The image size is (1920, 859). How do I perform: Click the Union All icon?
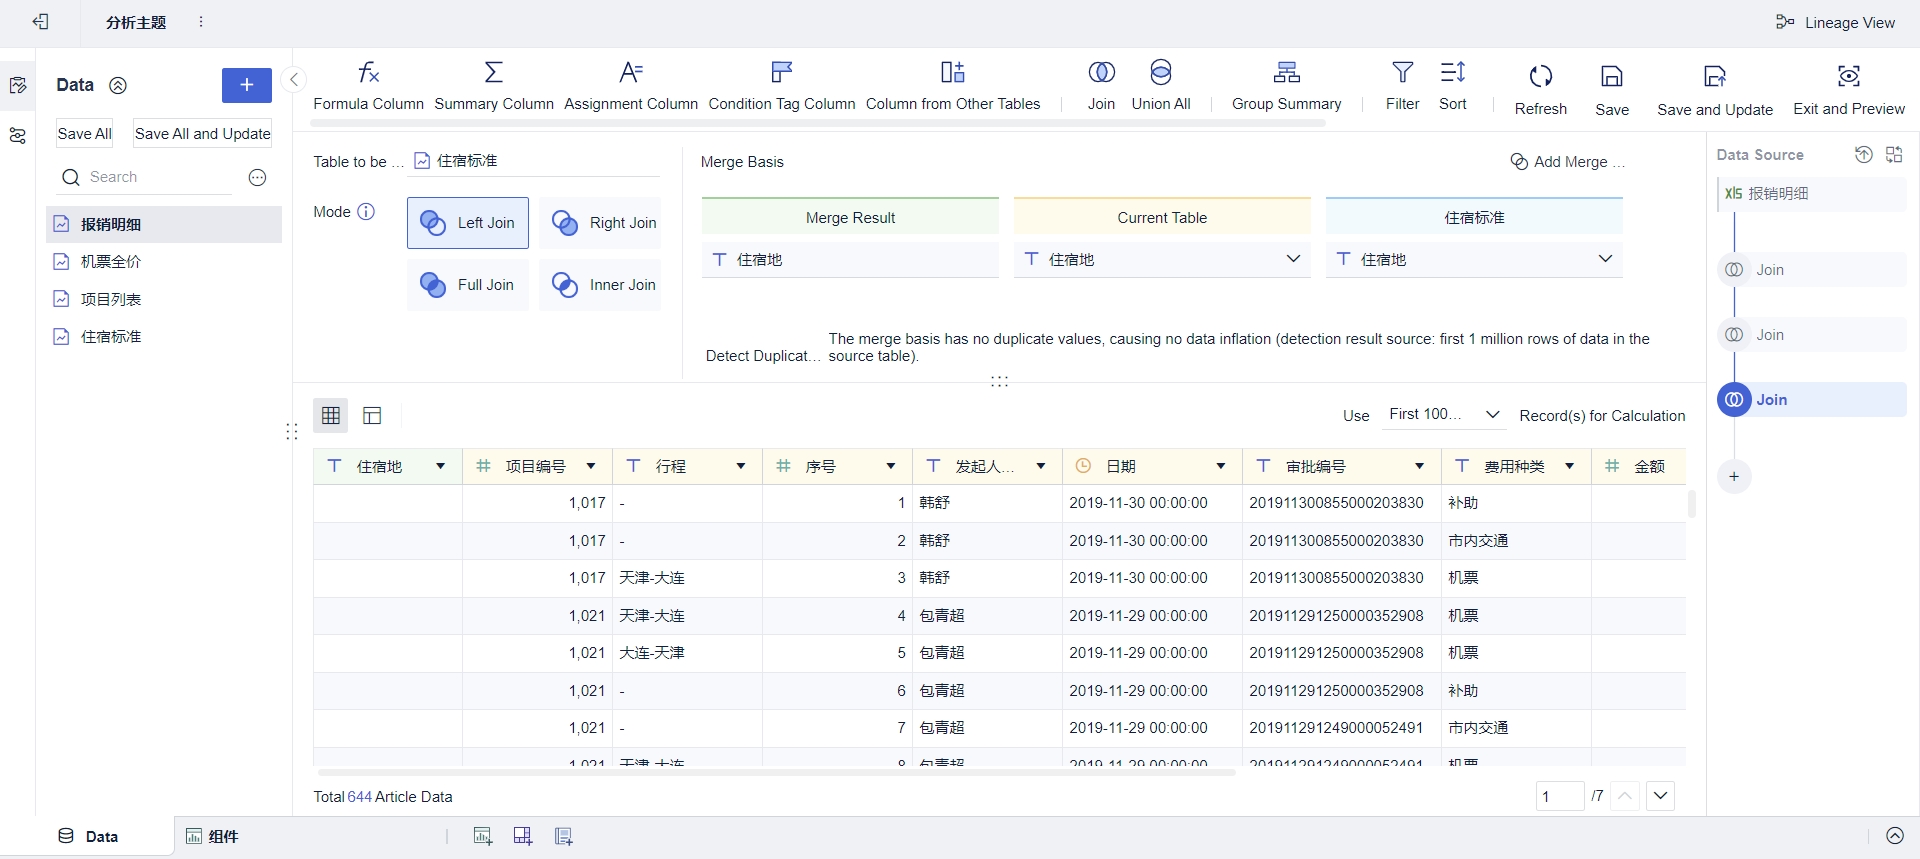coord(1160,73)
